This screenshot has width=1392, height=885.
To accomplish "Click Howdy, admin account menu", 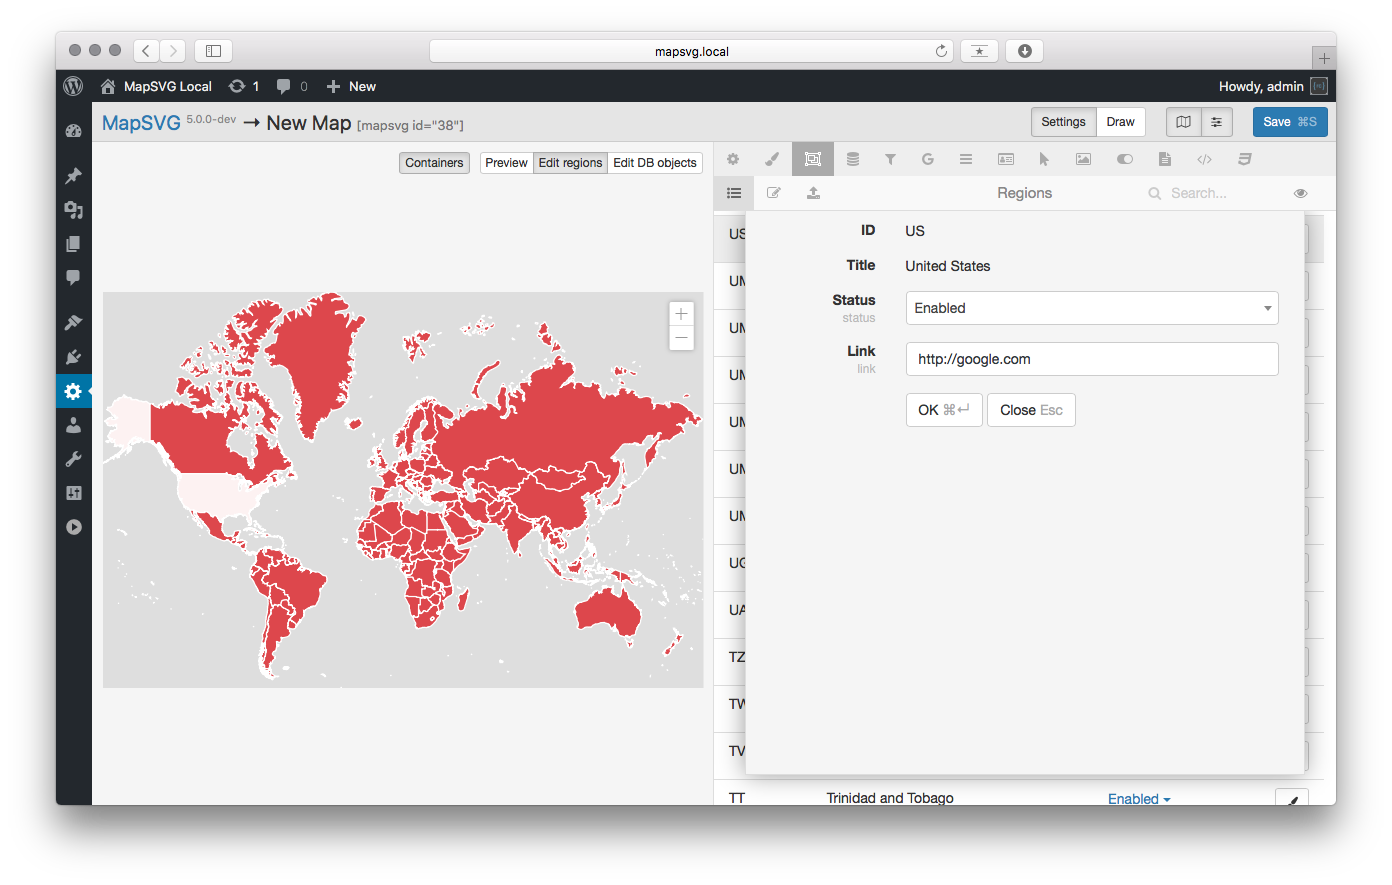I will pyautogui.click(x=1272, y=86).
